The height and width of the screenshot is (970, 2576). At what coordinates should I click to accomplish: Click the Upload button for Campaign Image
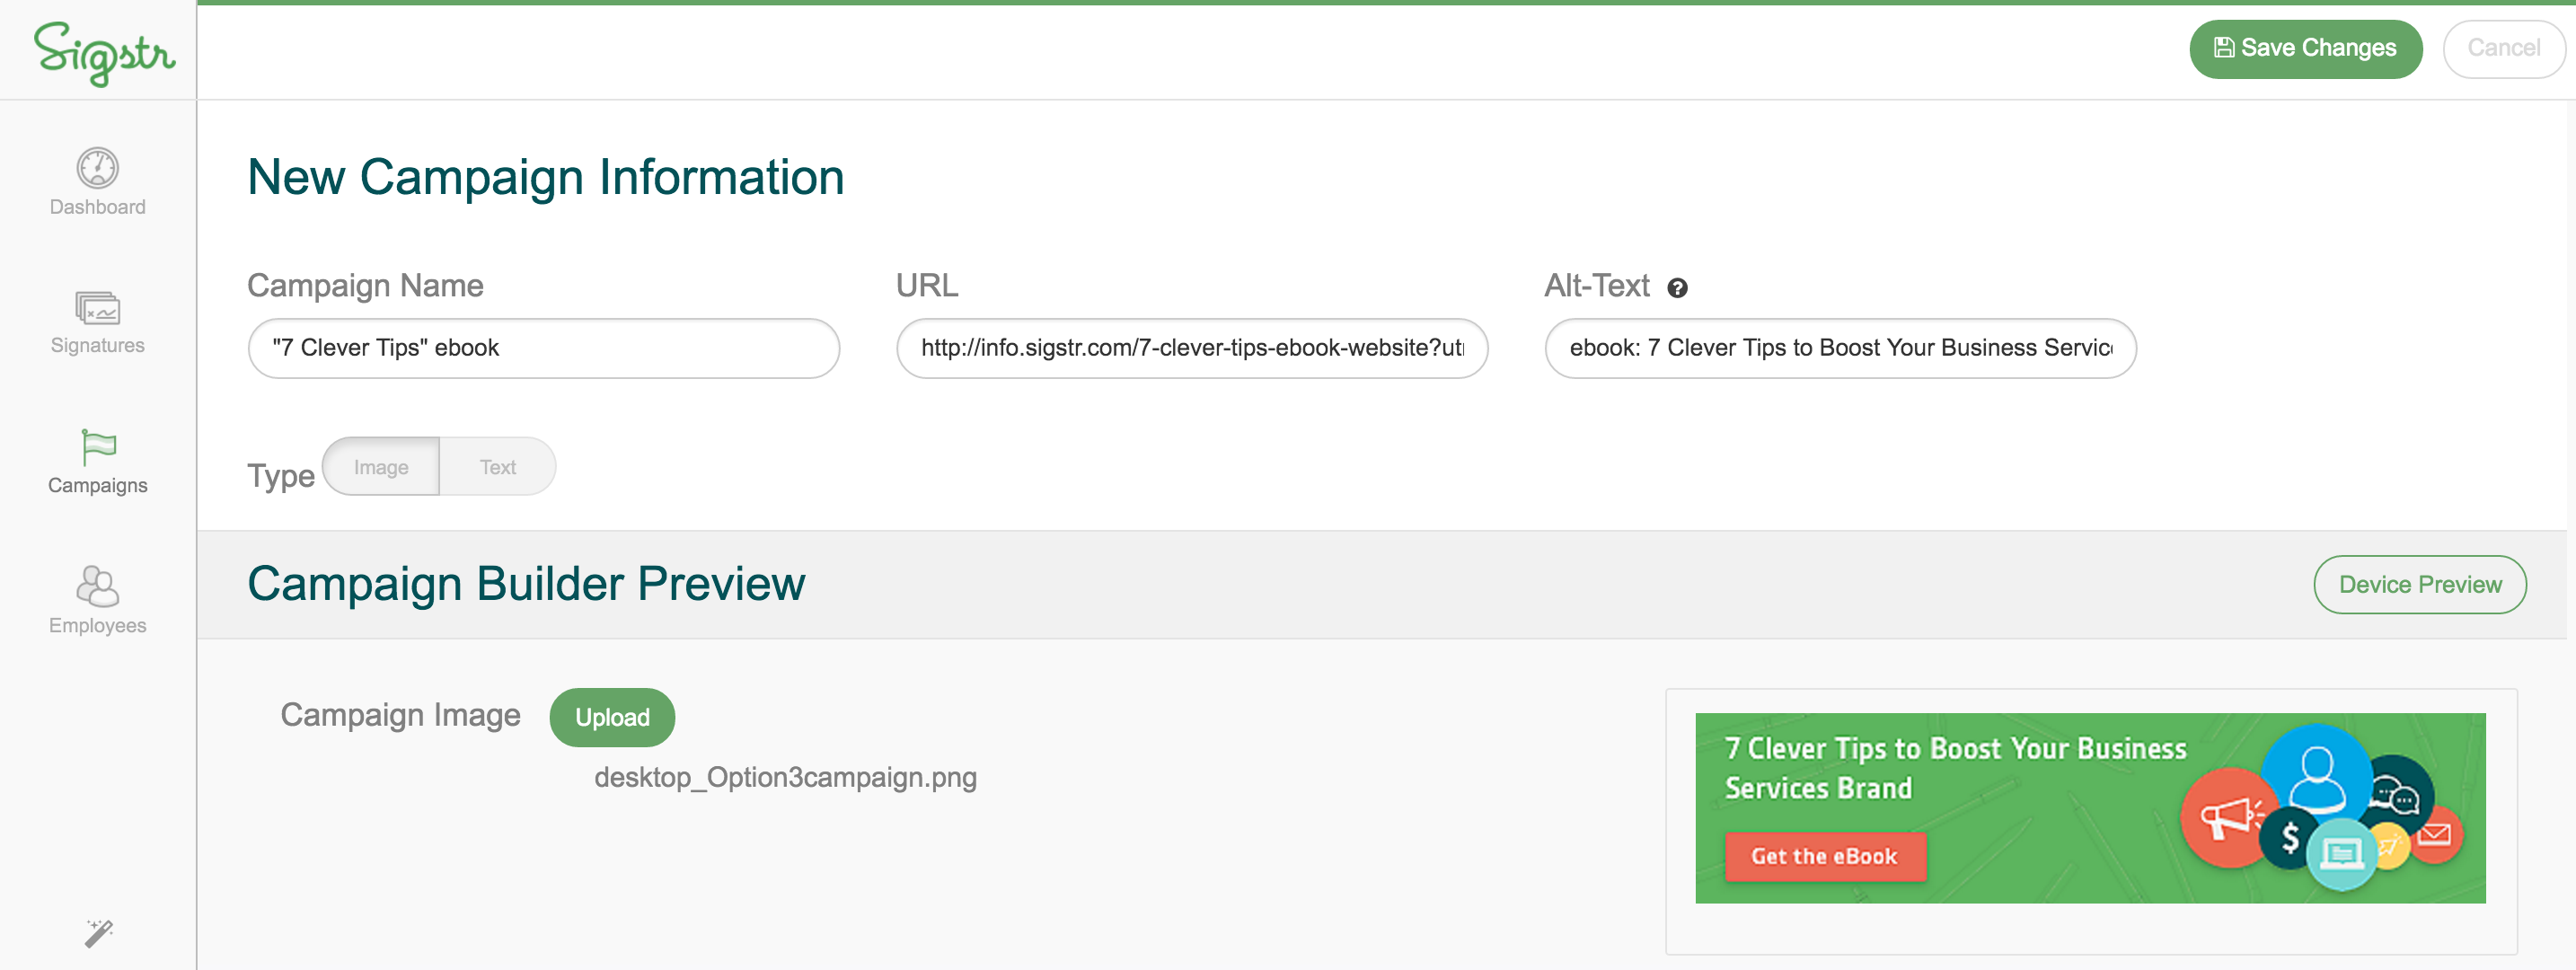coord(613,717)
